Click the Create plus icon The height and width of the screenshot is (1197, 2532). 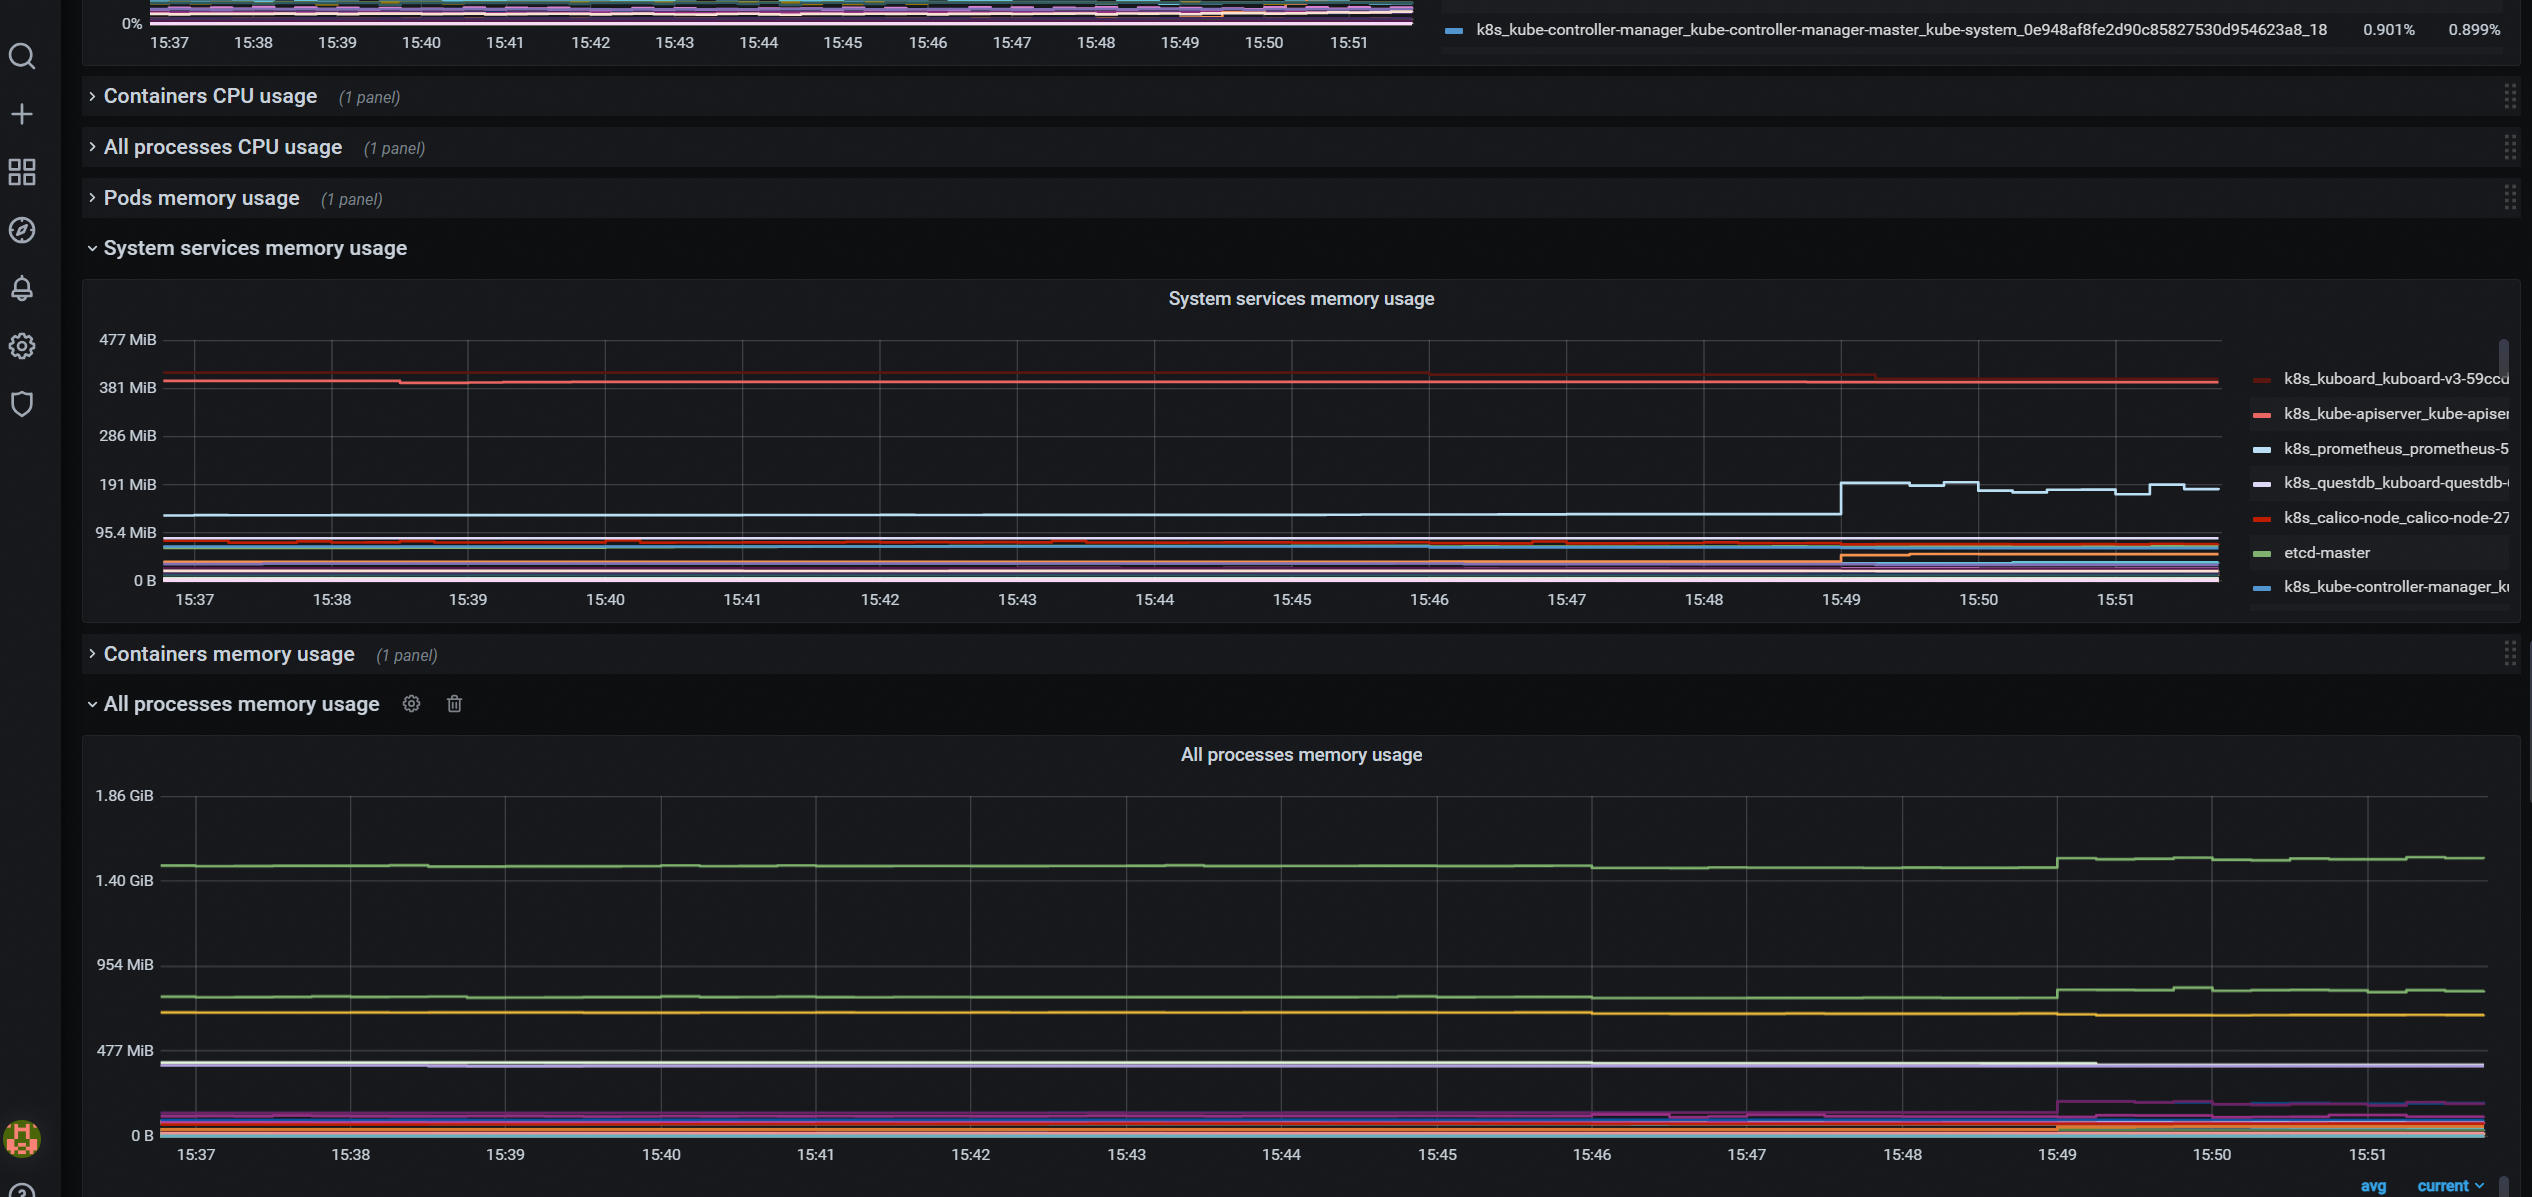pos(22,114)
